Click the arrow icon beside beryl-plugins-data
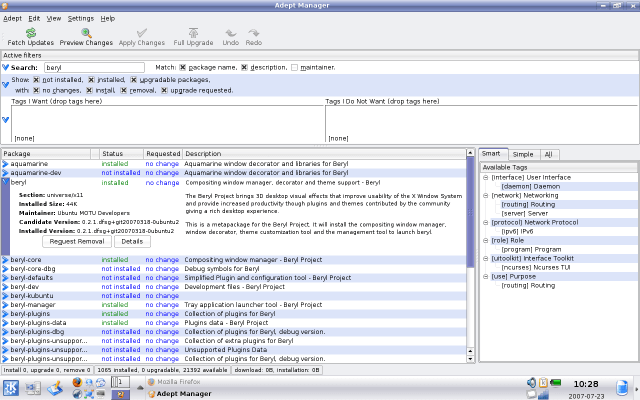This screenshot has height=400, width=640. (x=5, y=323)
